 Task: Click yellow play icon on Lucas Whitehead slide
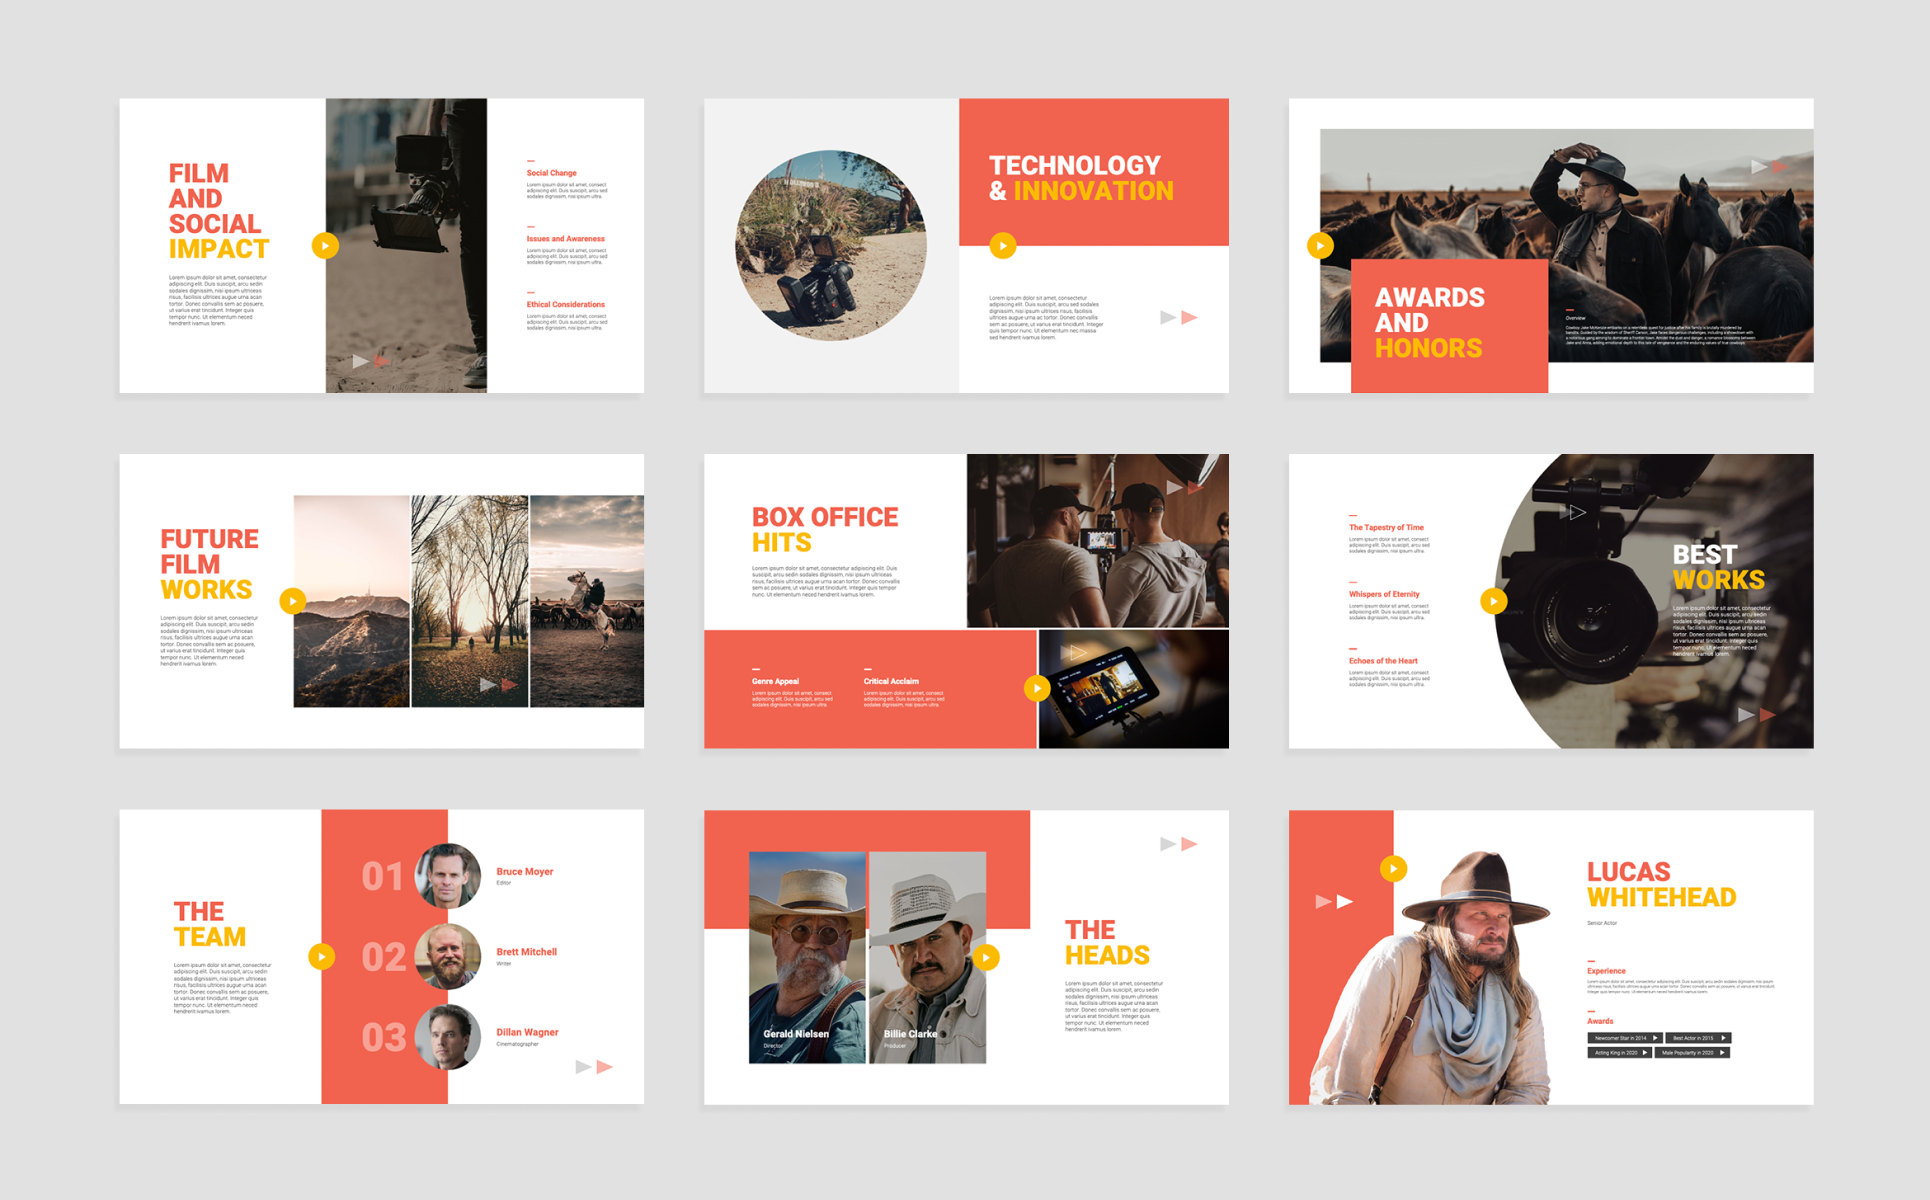pos(1393,869)
